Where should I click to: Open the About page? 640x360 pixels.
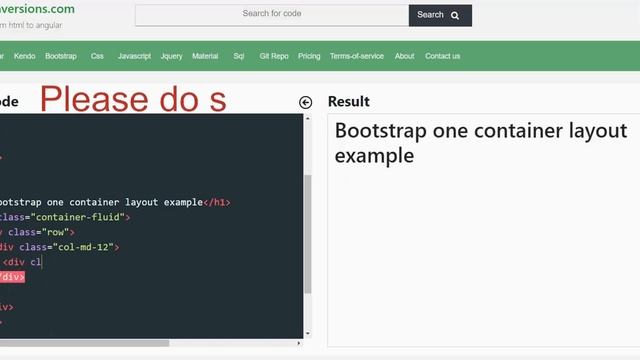tap(404, 56)
